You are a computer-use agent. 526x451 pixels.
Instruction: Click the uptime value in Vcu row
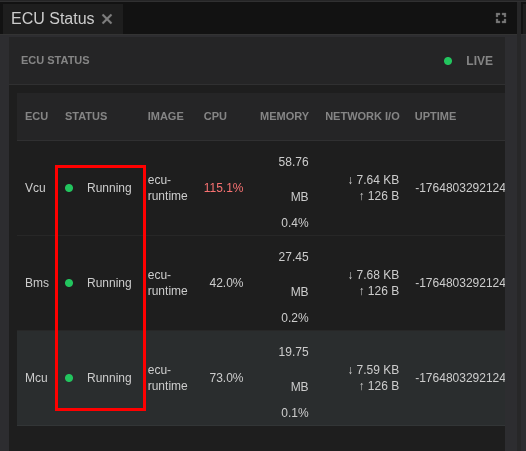[x=460, y=188]
